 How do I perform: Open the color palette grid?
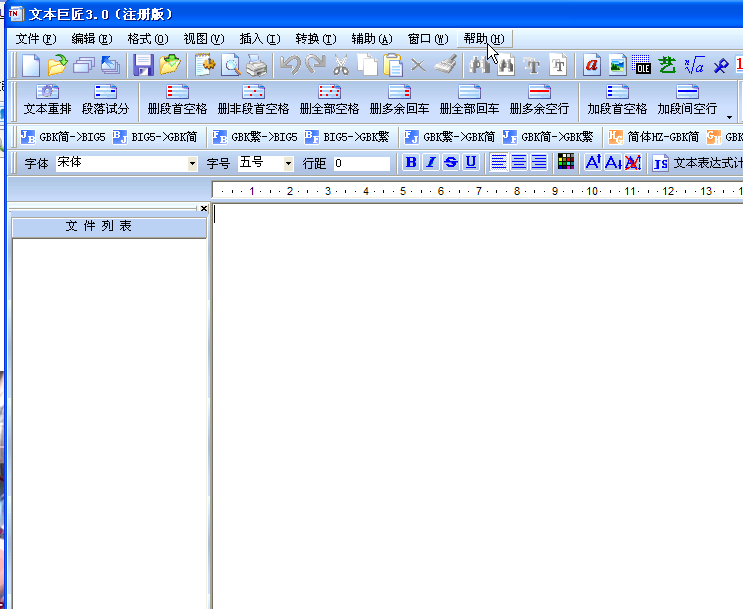pyautogui.click(x=566, y=162)
